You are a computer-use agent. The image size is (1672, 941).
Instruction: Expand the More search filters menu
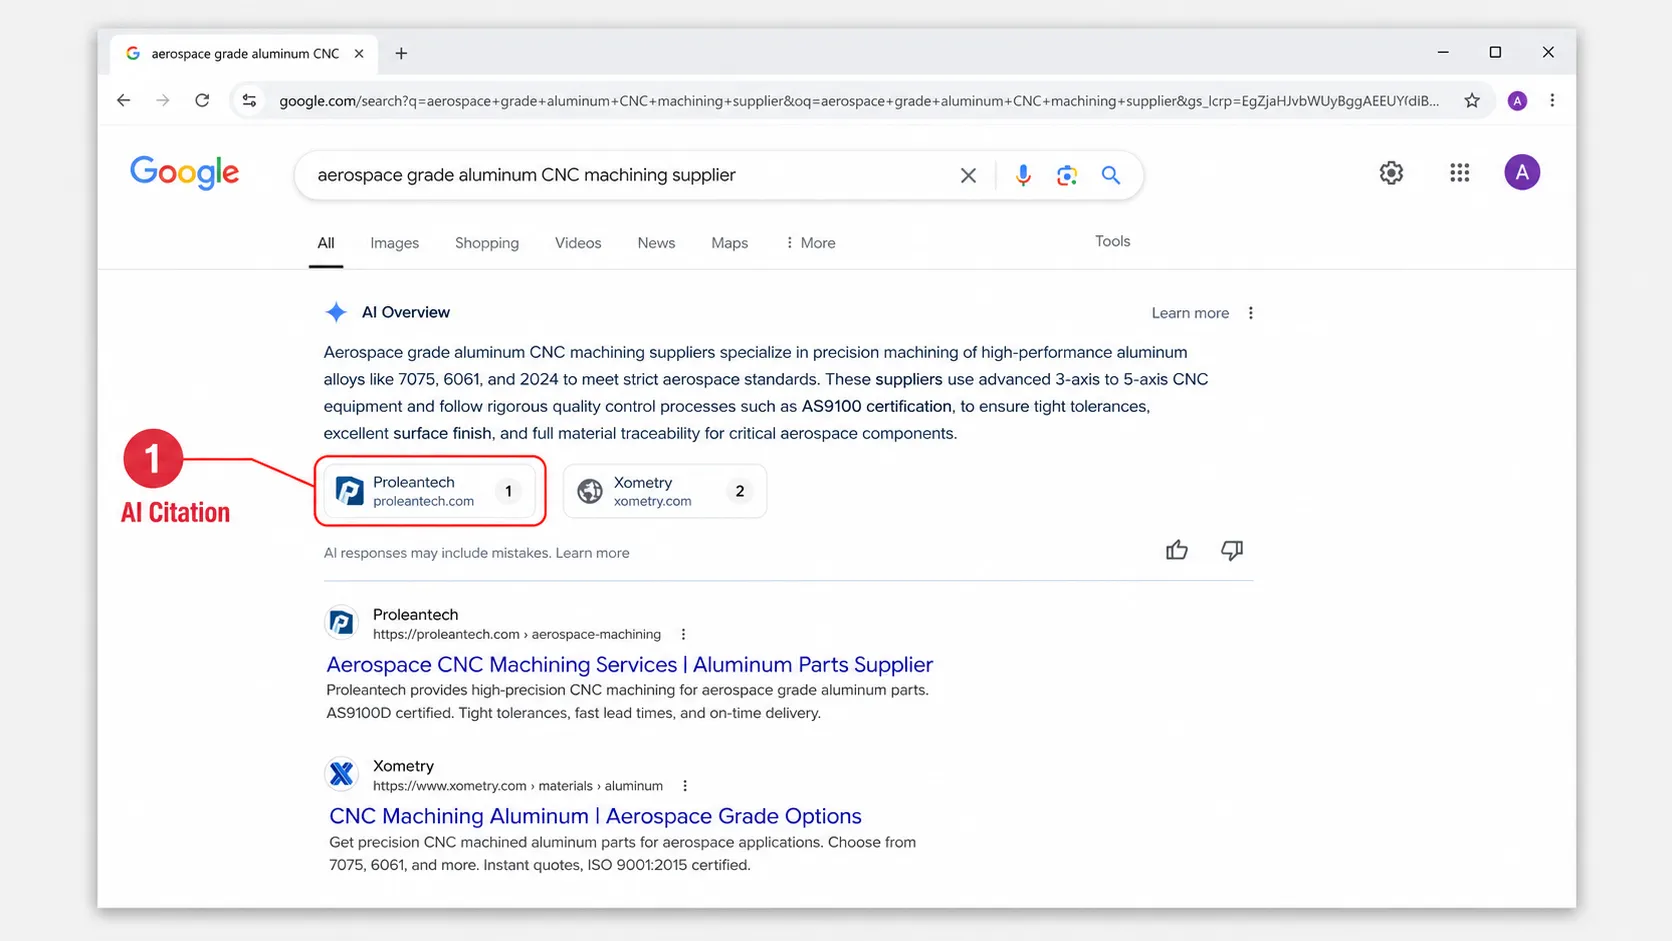811,243
